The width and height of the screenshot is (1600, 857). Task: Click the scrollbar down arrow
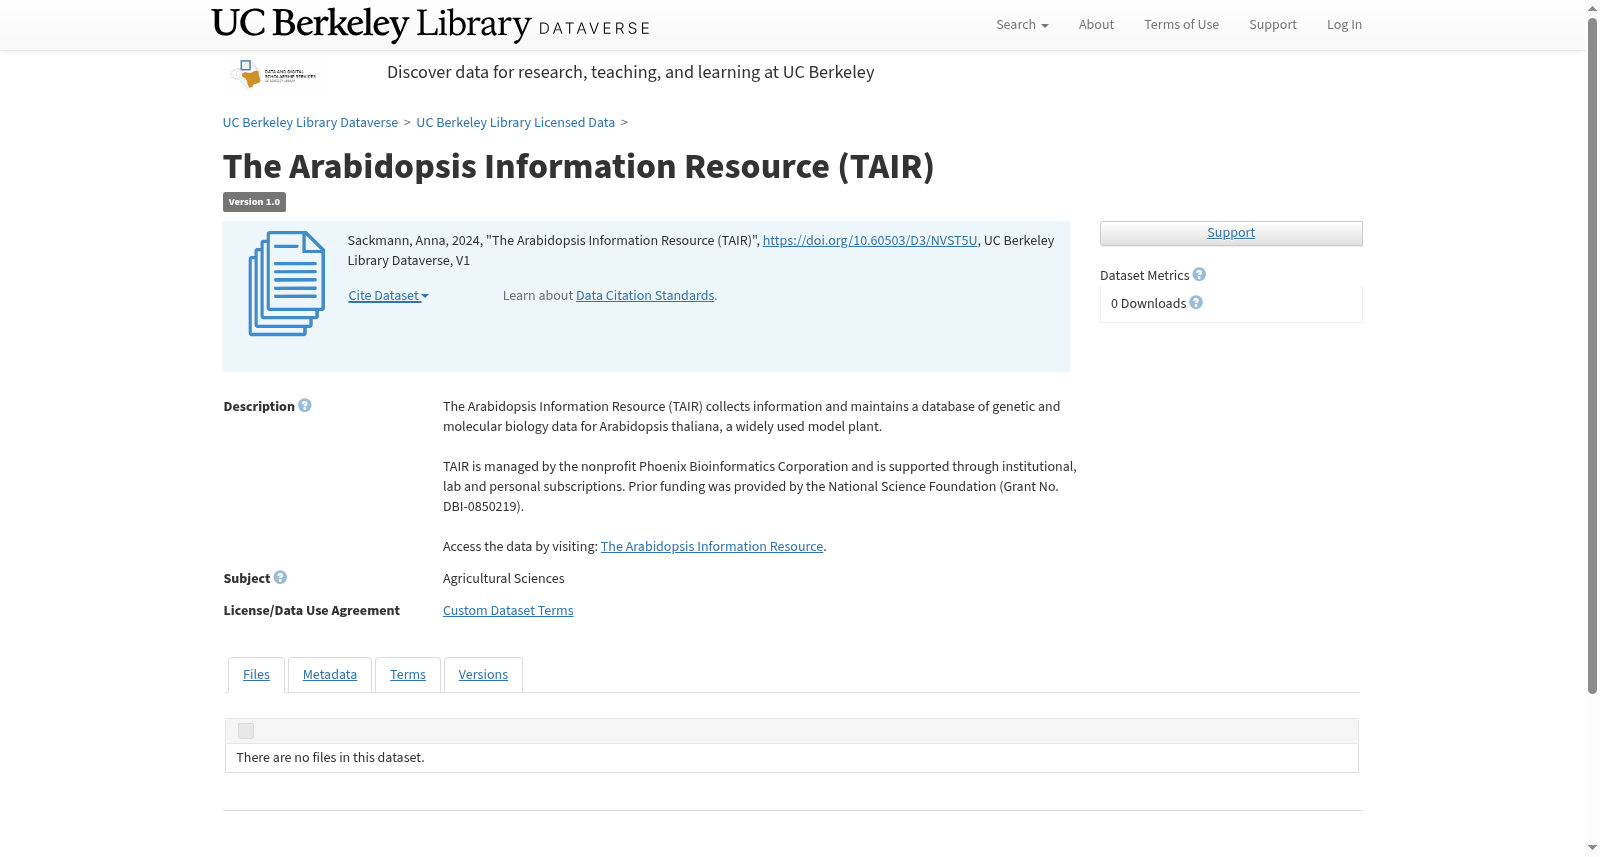[x=1592, y=848]
